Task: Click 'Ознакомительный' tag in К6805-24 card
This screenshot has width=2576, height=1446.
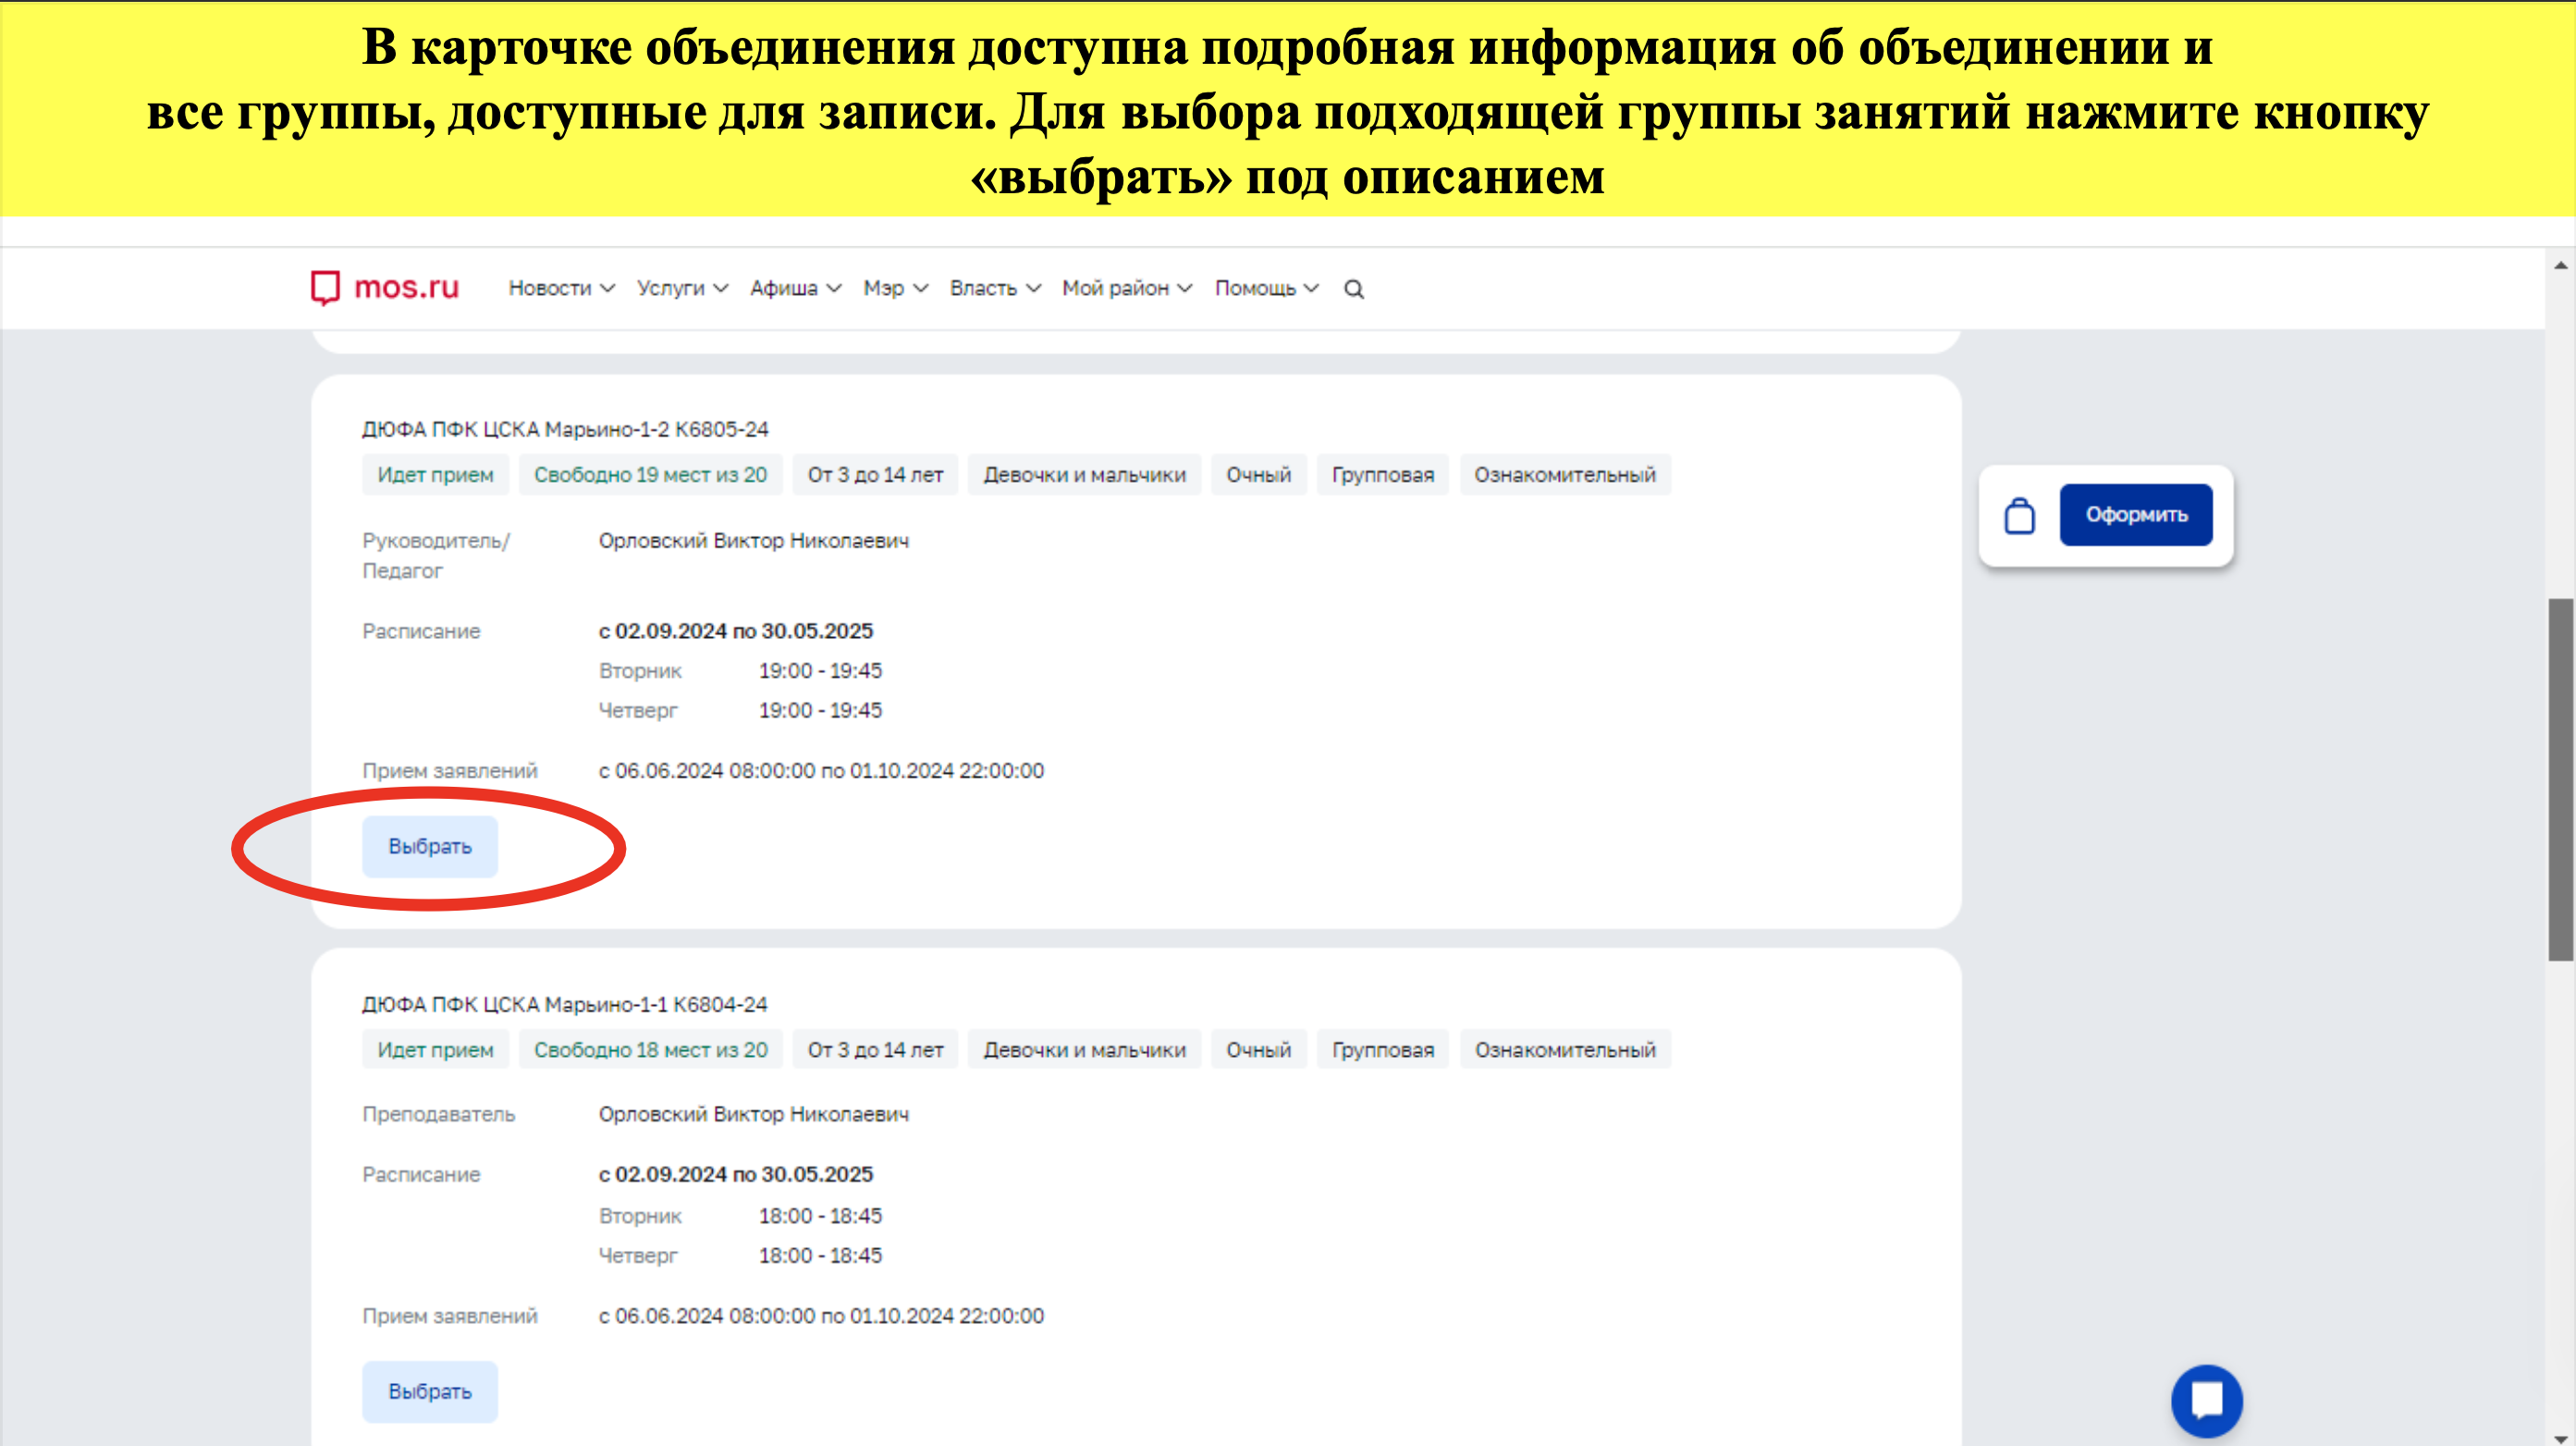Action: 1565,475
